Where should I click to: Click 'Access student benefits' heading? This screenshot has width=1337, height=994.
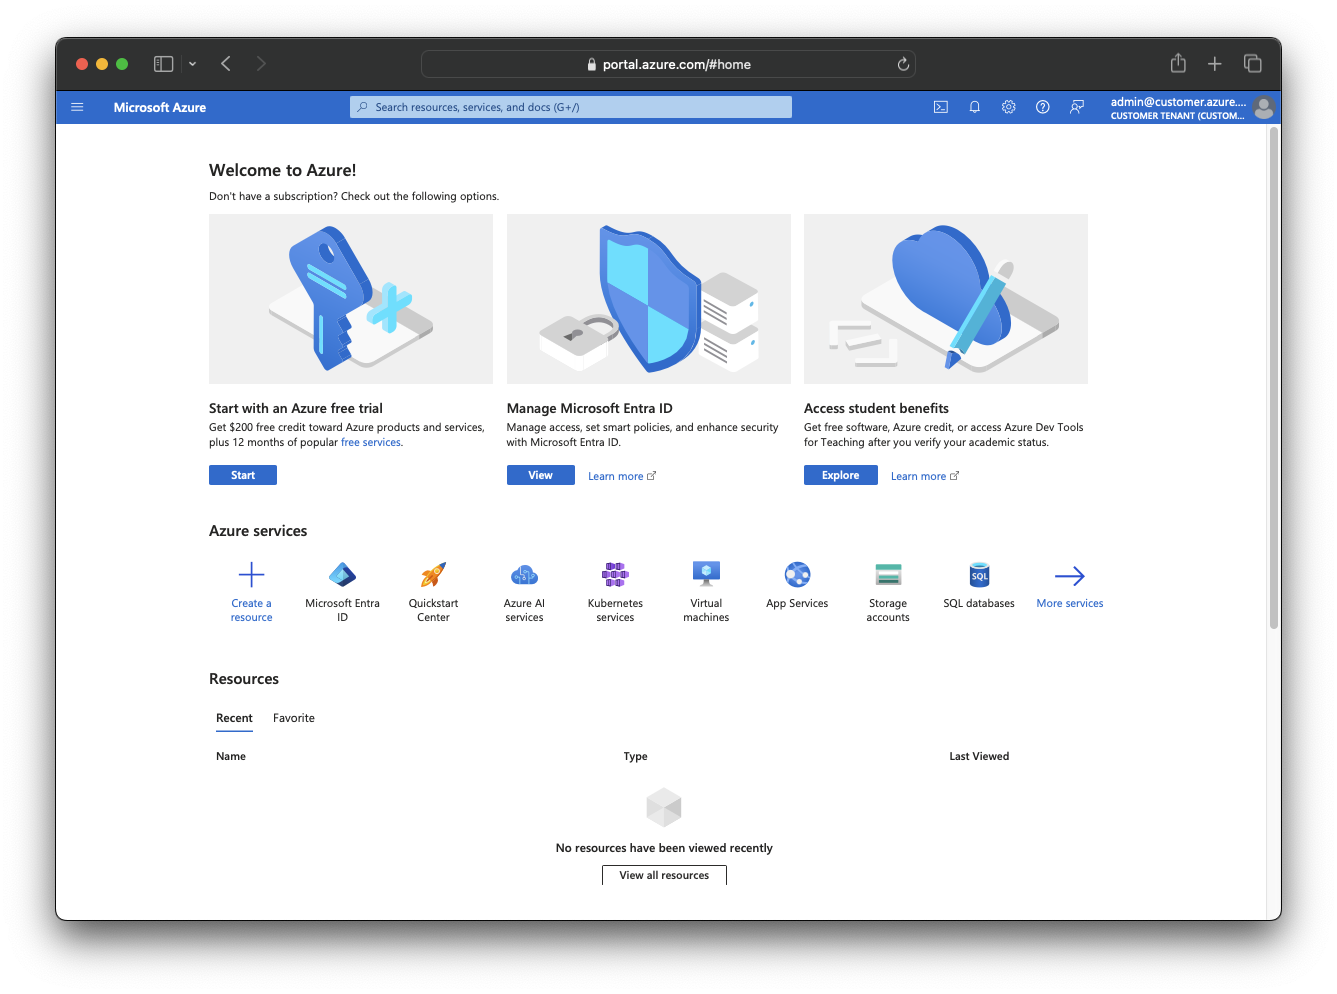point(876,408)
